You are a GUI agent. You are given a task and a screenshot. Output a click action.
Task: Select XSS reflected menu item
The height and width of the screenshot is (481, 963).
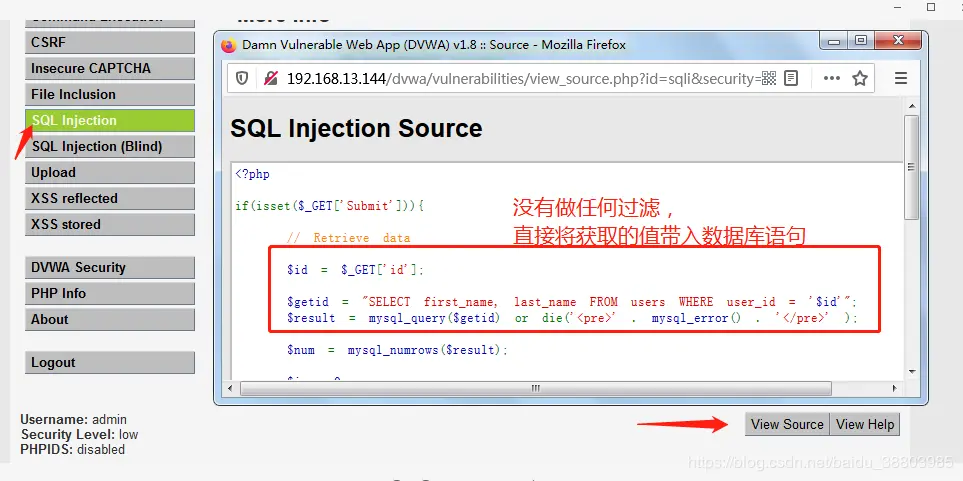pos(110,199)
